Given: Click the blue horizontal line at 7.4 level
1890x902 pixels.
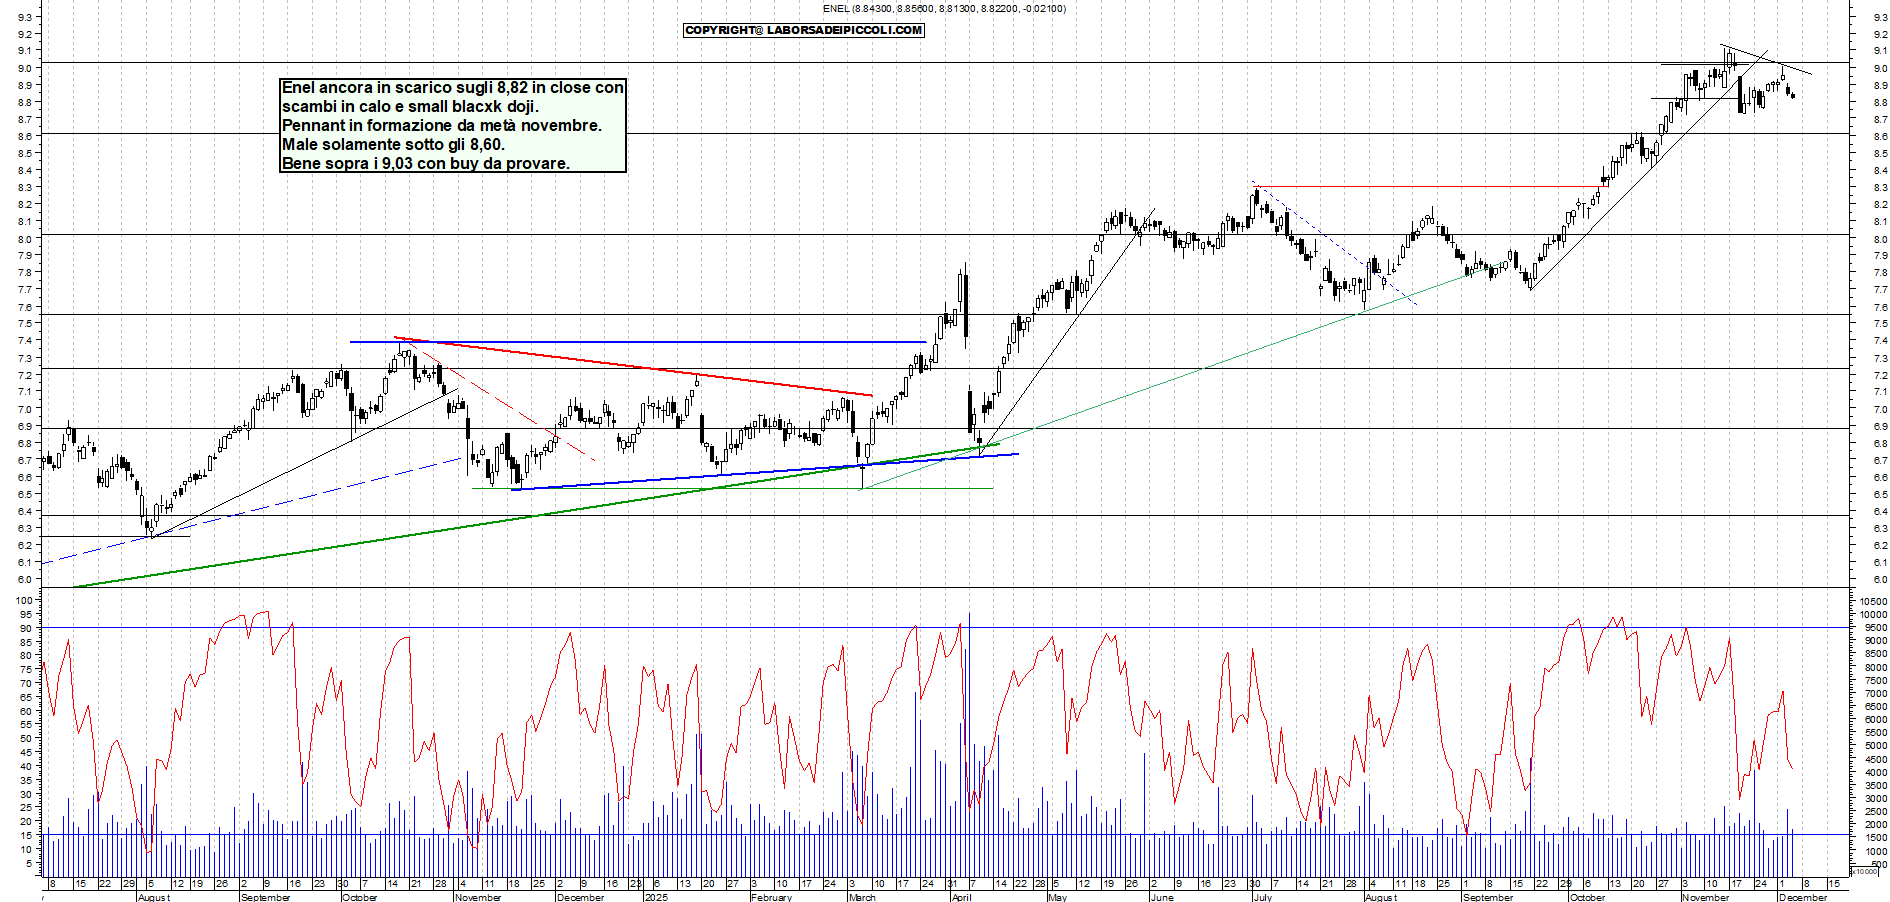Looking at the screenshot, I should pos(640,342).
